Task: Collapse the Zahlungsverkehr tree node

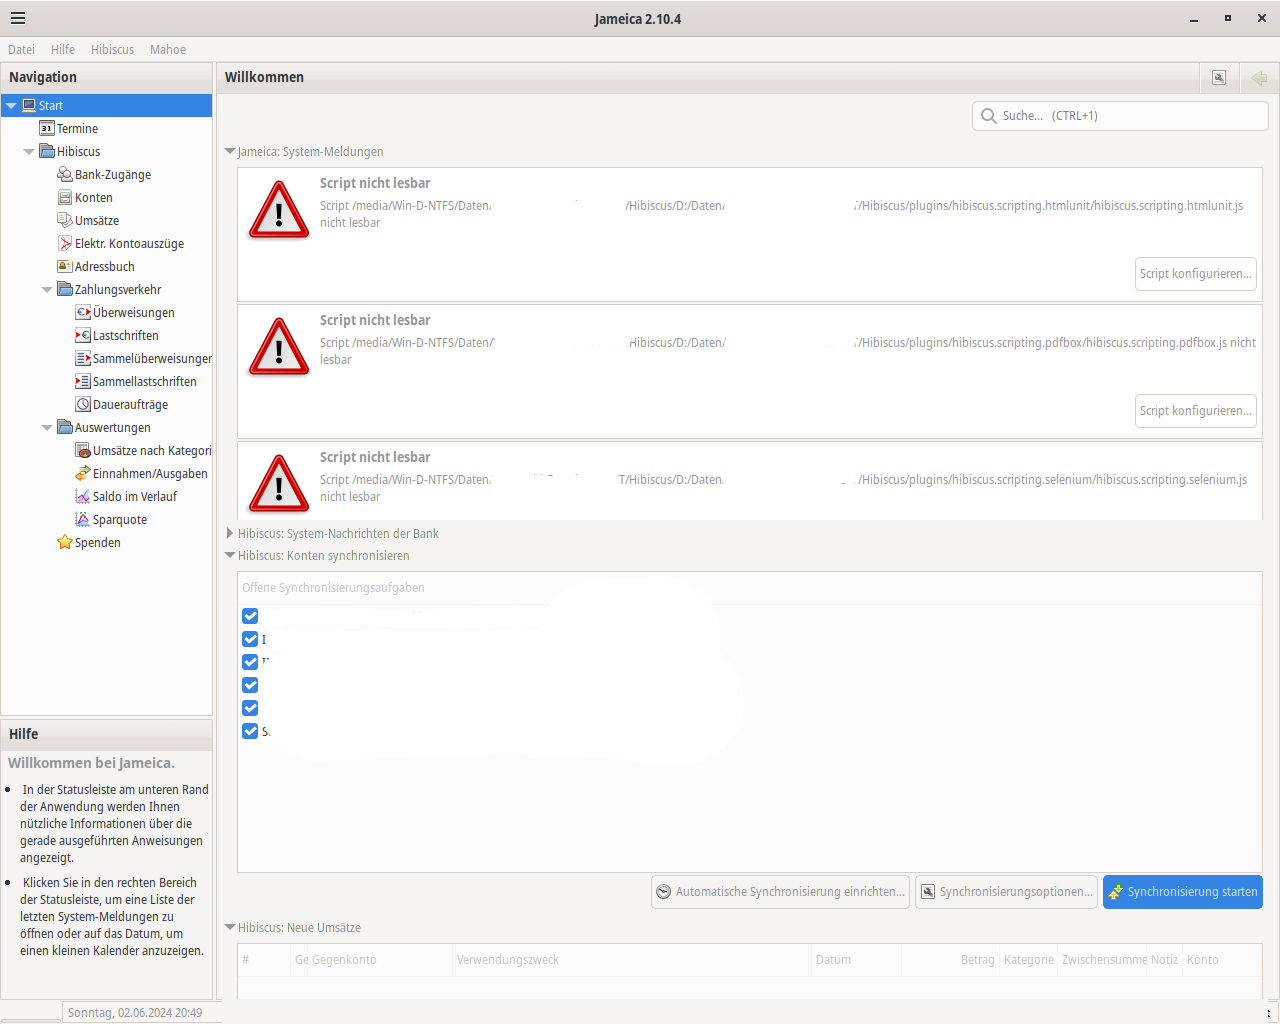Action: coord(47,290)
